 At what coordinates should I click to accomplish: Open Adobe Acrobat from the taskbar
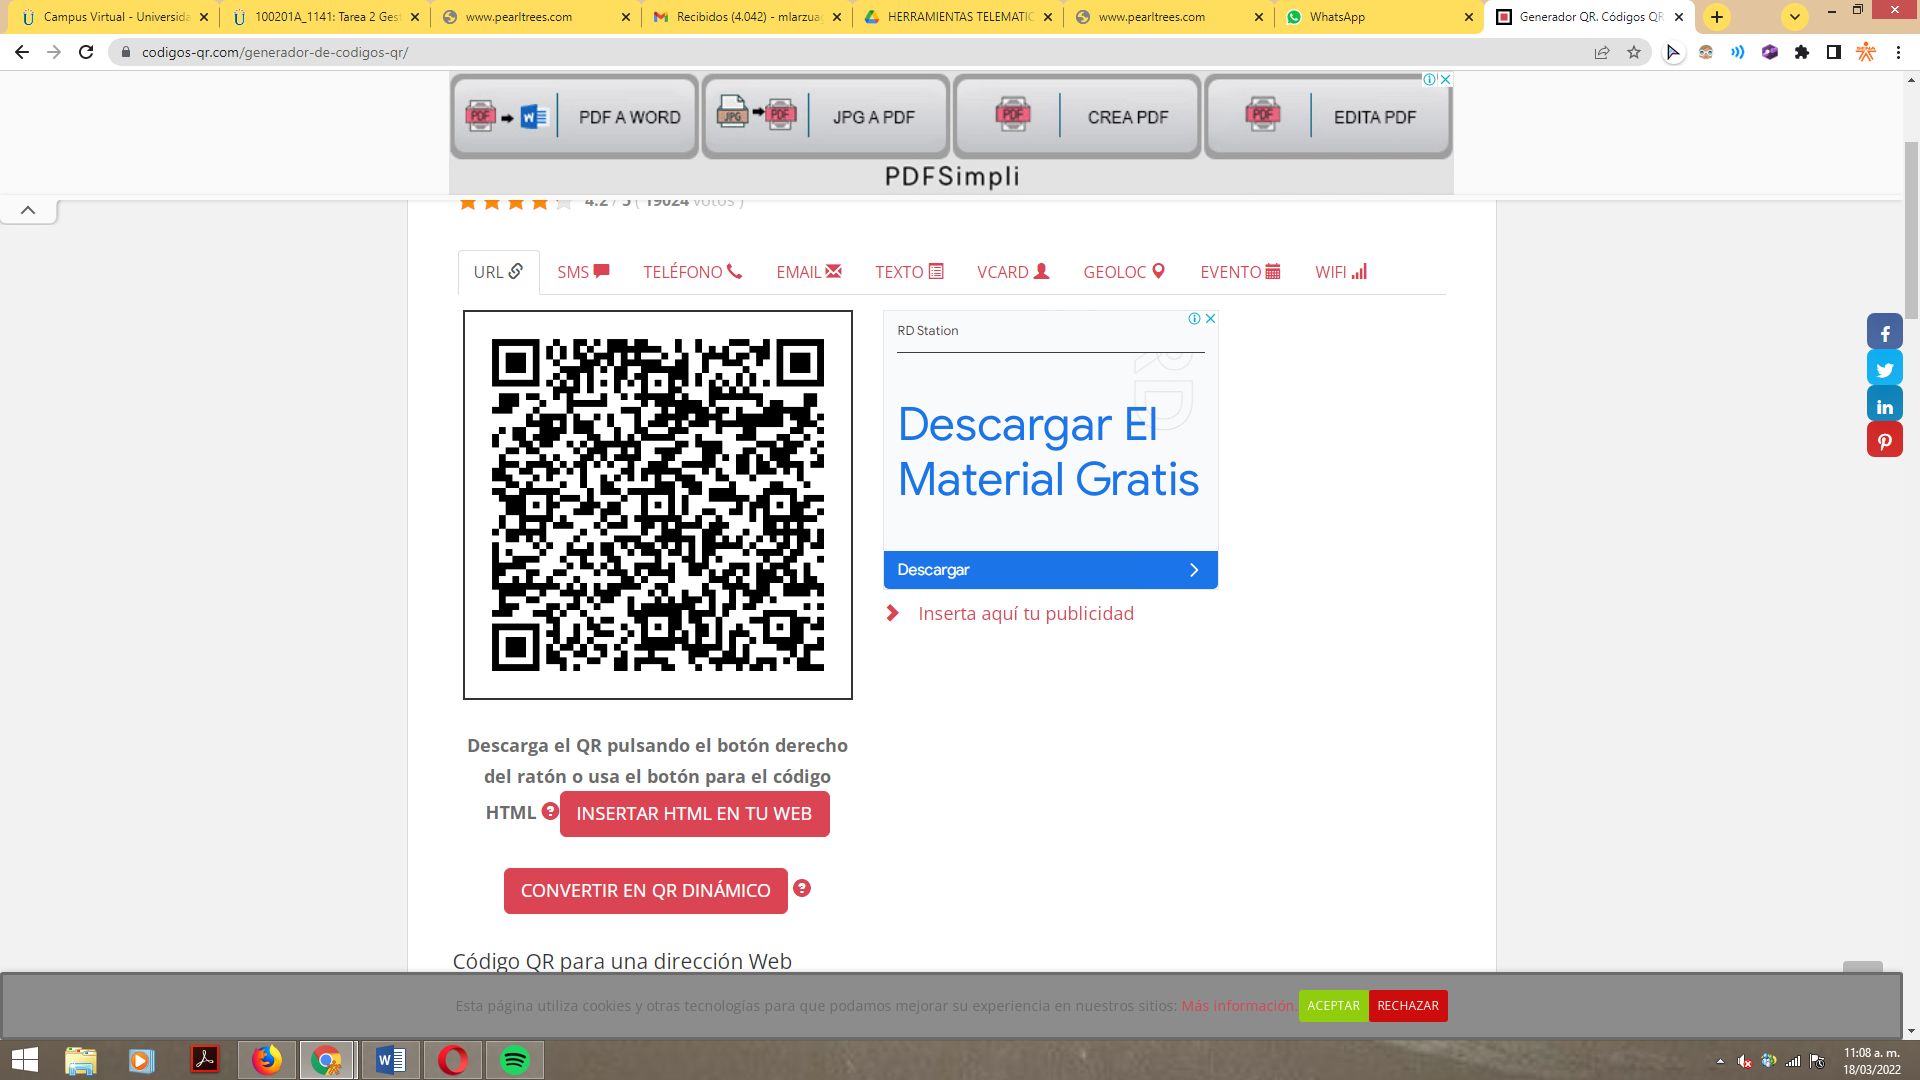tap(204, 1059)
